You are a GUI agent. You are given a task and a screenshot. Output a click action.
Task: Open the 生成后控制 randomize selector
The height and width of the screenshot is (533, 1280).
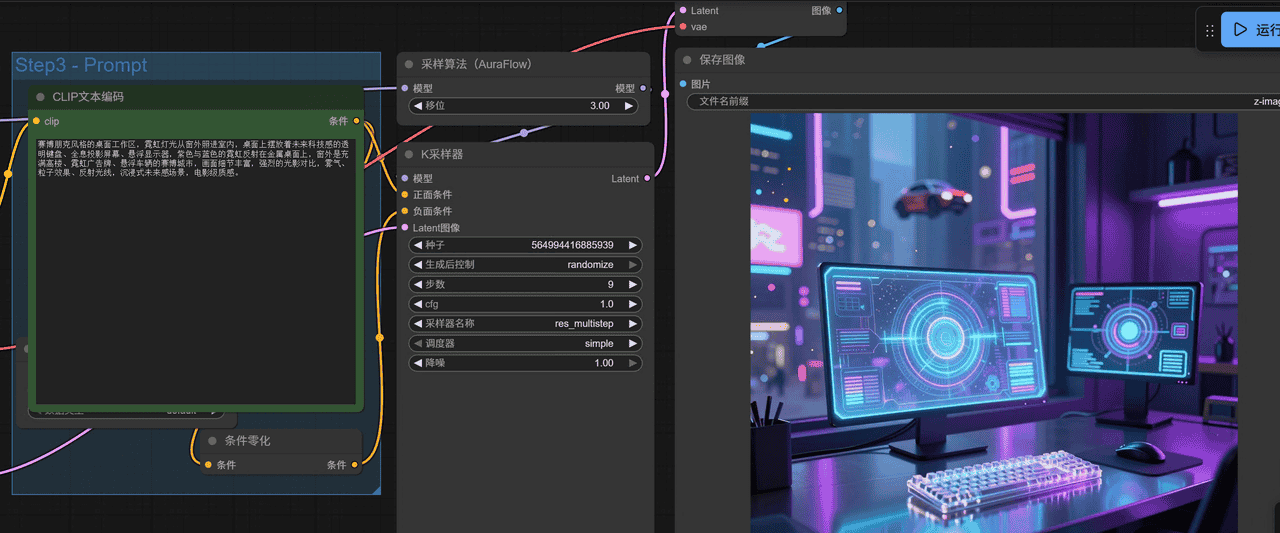pyautogui.click(x=525, y=265)
